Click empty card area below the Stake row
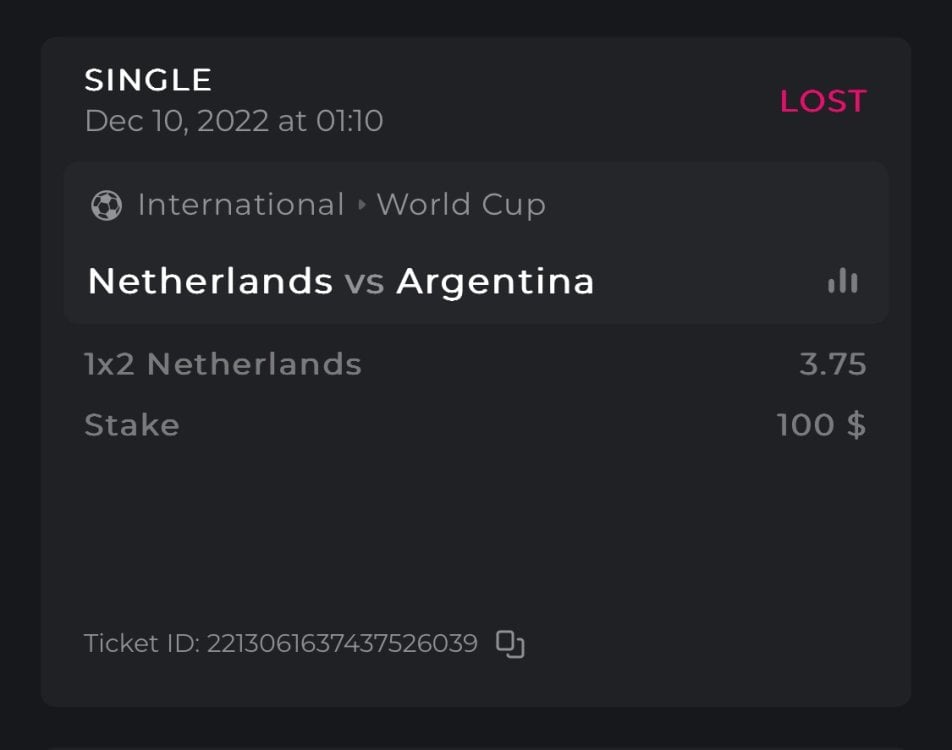The image size is (952, 750). [x=475, y=530]
